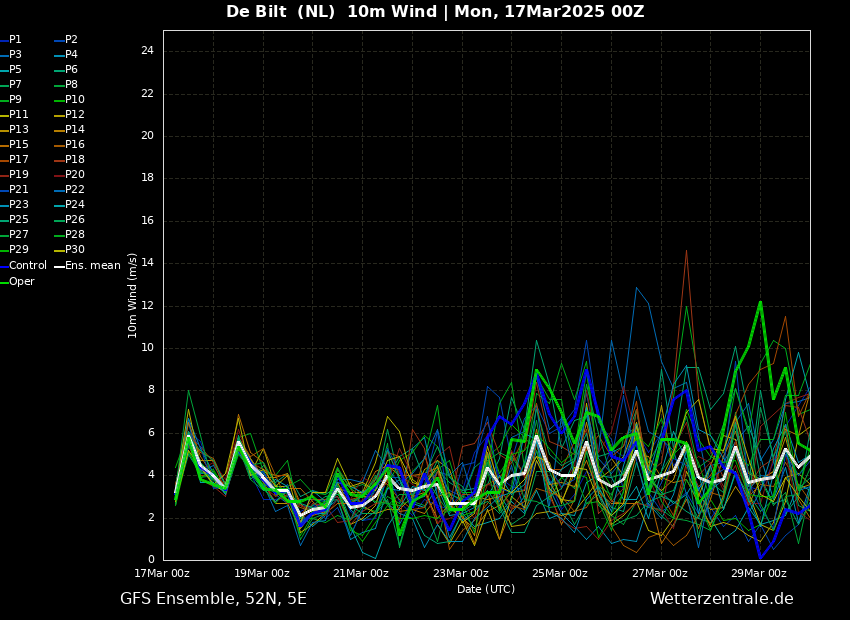This screenshot has width=850, height=620.
Task: Click the P18 legend entry
Action: tap(75, 160)
